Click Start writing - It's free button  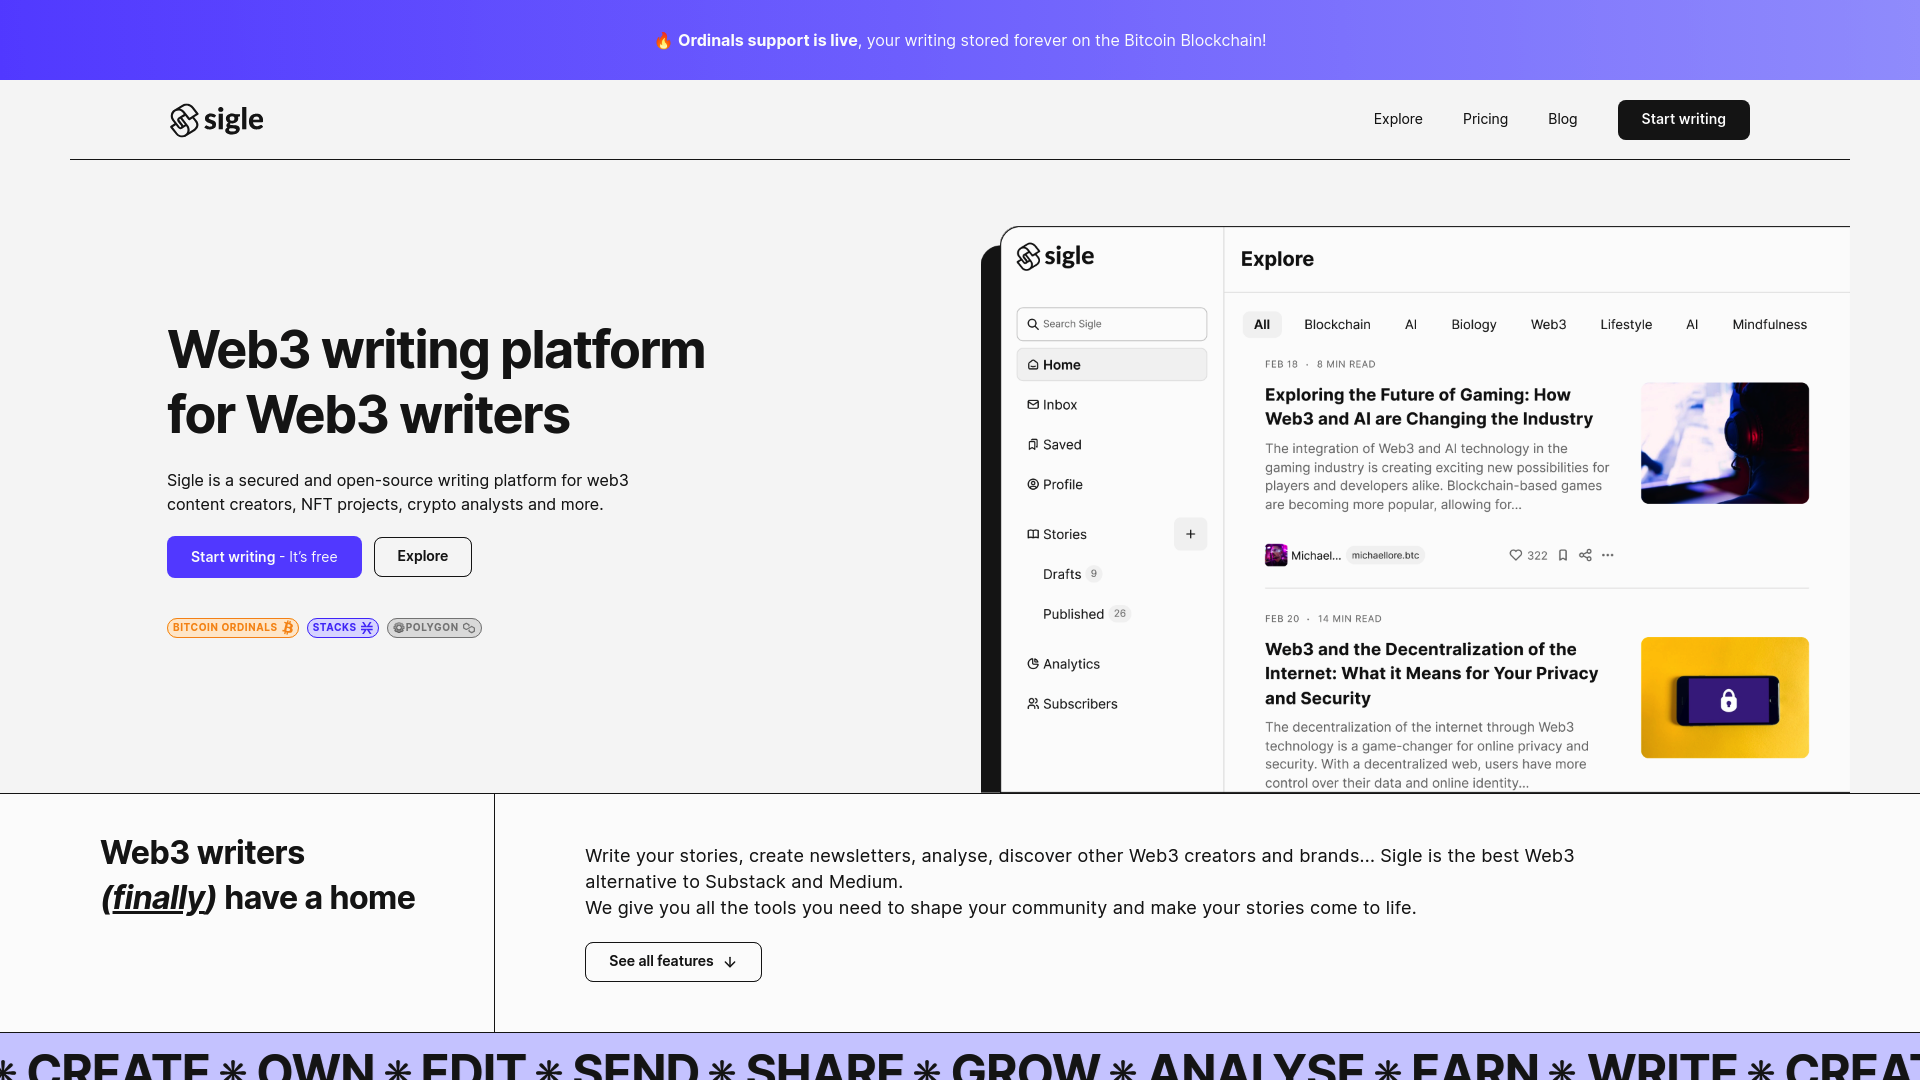(264, 556)
